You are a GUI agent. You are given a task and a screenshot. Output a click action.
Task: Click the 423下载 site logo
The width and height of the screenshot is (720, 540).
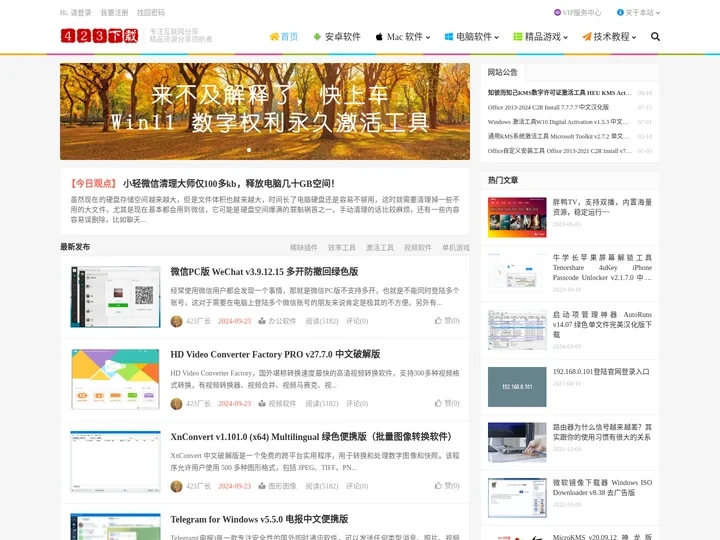click(x=99, y=35)
